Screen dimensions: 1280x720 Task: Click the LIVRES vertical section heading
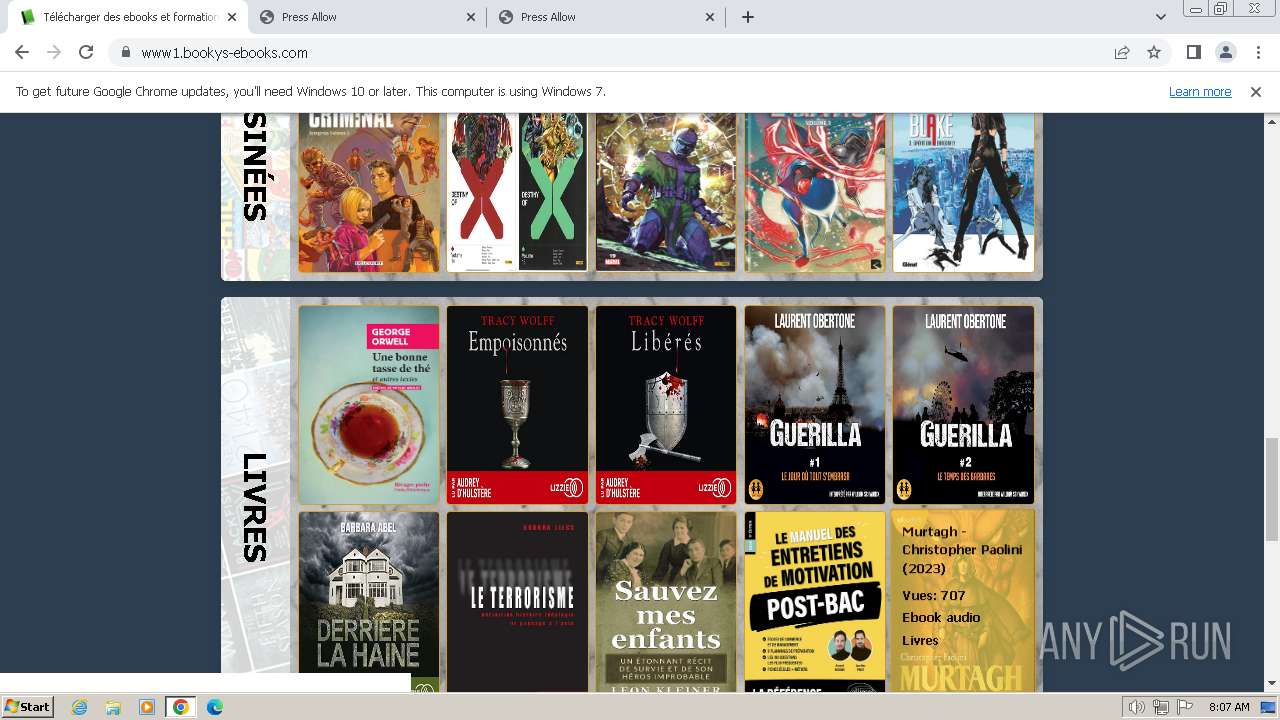coord(255,507)
